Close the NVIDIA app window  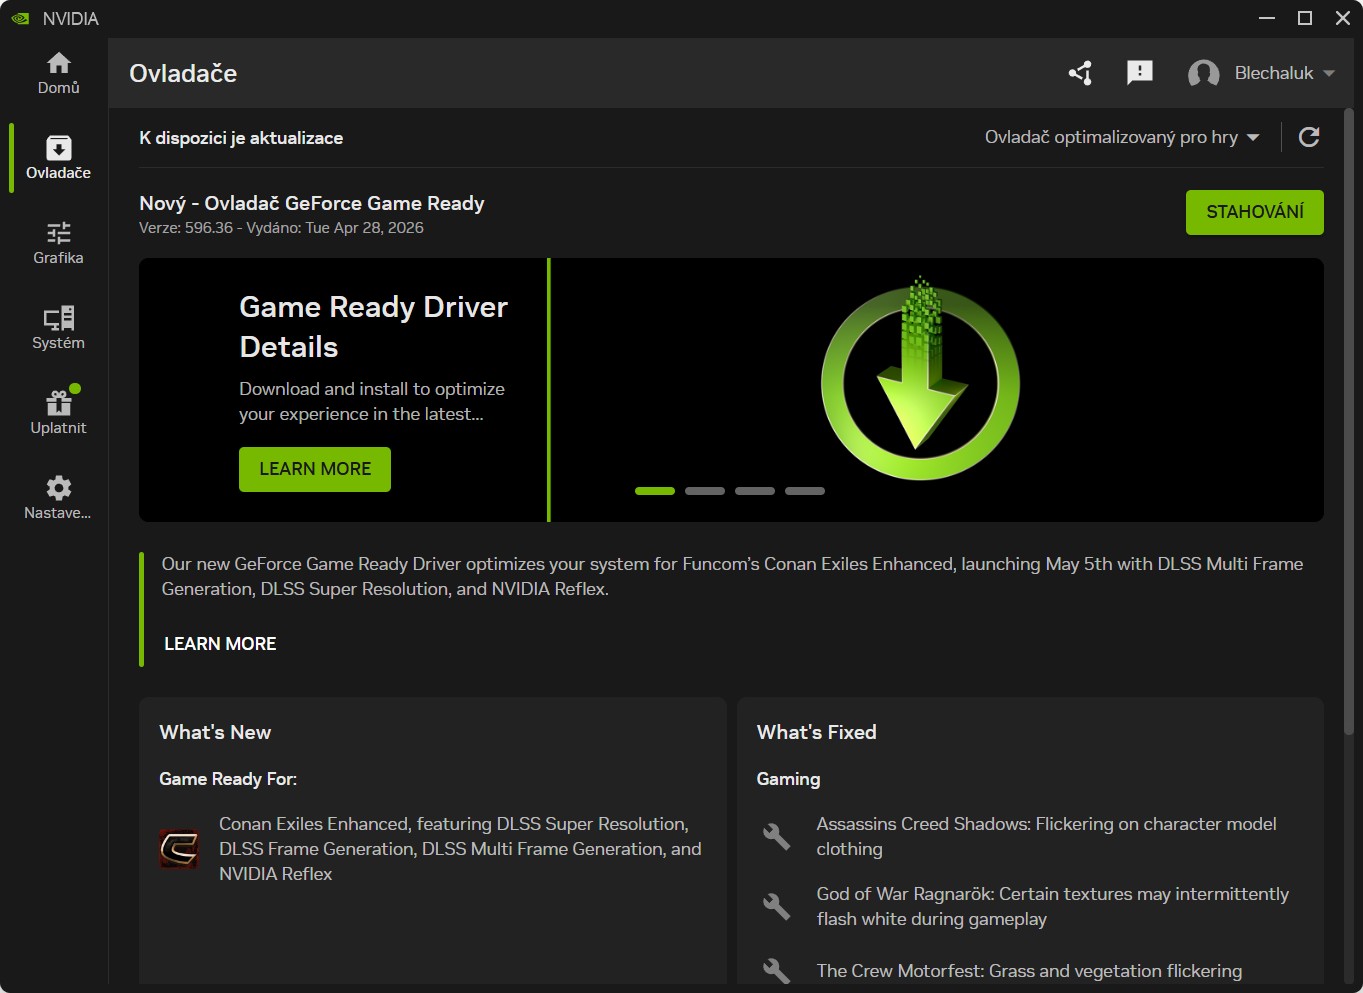point(1343,18)
